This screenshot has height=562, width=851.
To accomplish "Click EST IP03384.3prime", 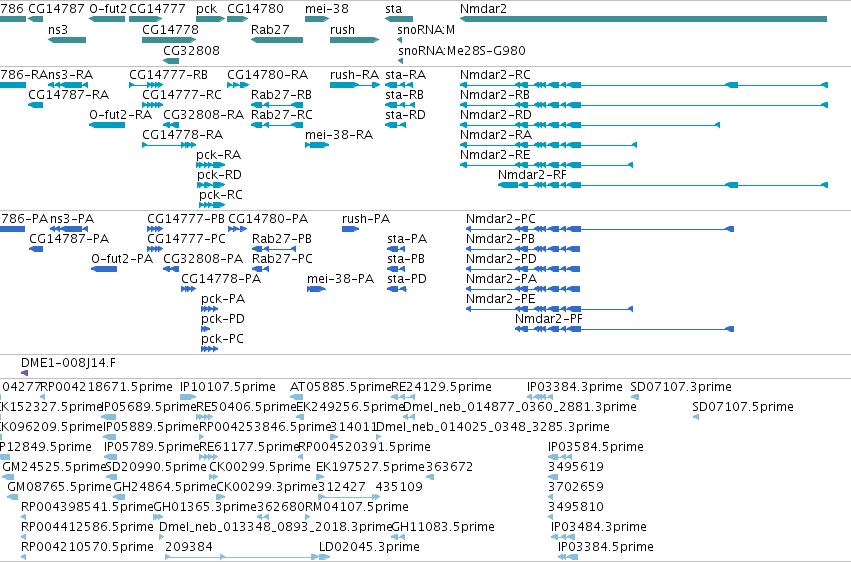I will click(x=575, y=387).
